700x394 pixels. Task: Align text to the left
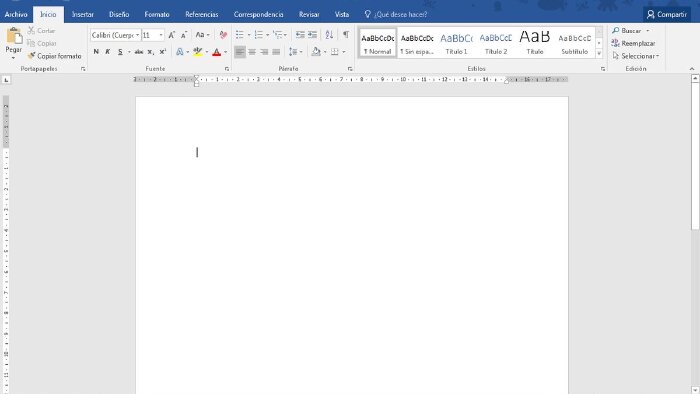[x=240, y=52]
